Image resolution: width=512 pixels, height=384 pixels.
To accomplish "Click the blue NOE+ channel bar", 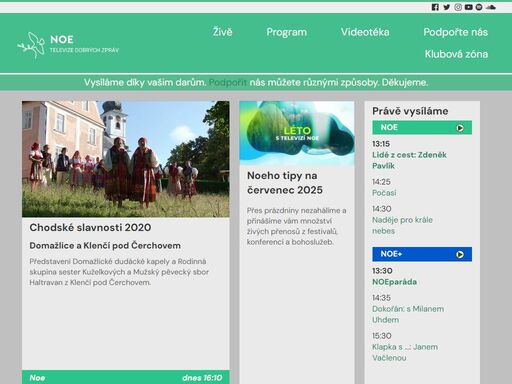I will click(422, 254).
